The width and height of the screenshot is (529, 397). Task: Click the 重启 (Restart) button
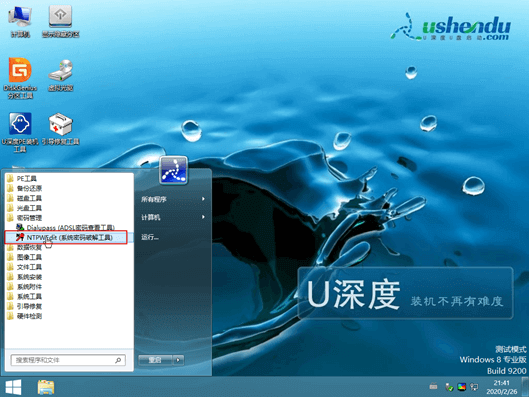click(x=155, y=360)
